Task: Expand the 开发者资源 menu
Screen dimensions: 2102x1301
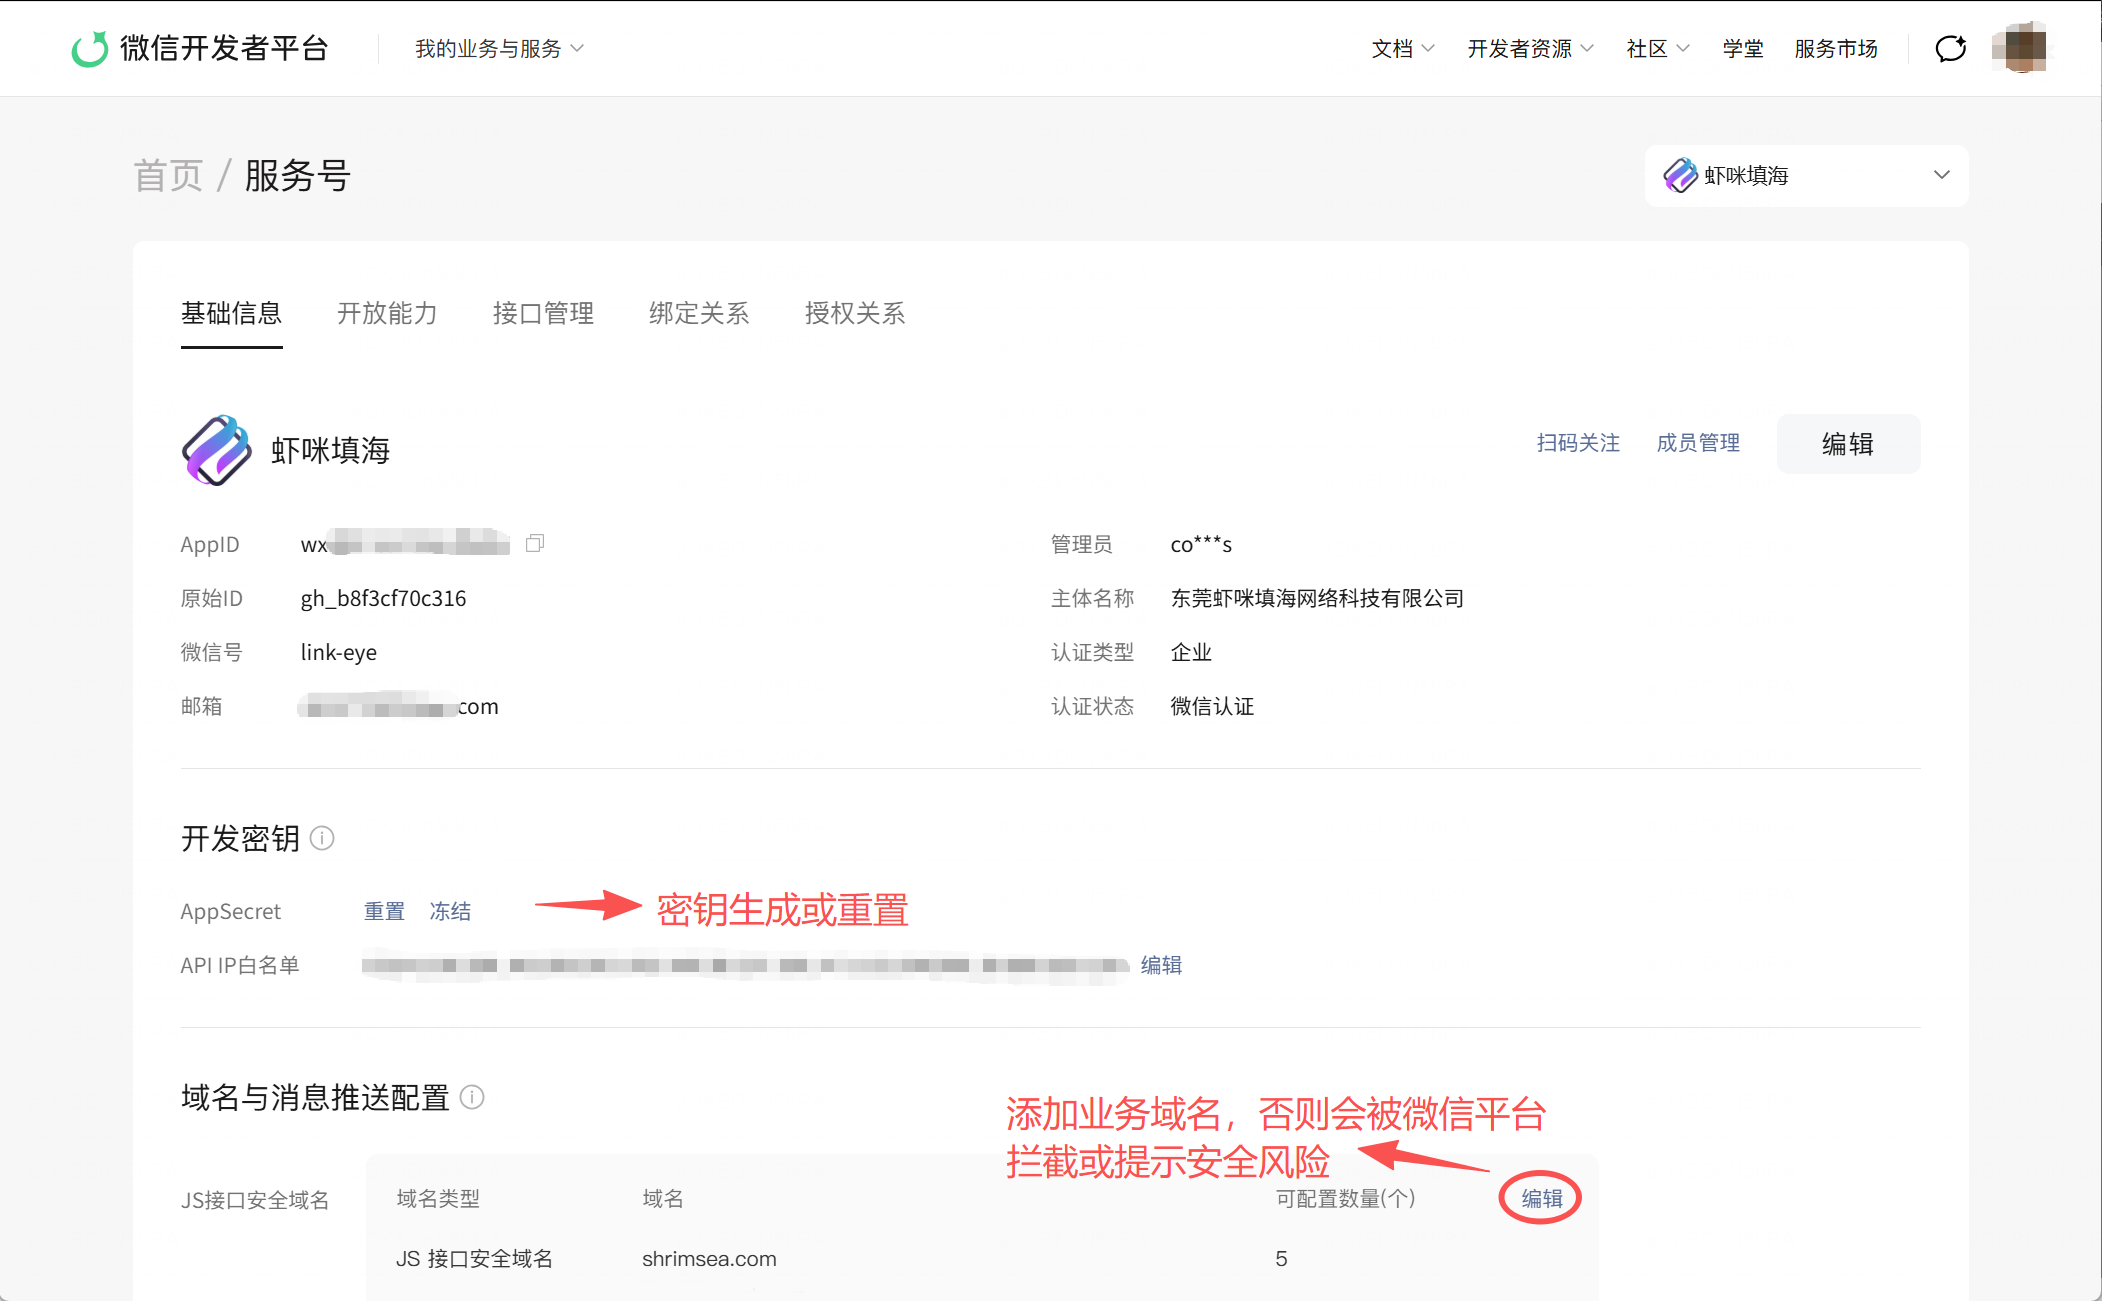Action: pos(1530,48)
